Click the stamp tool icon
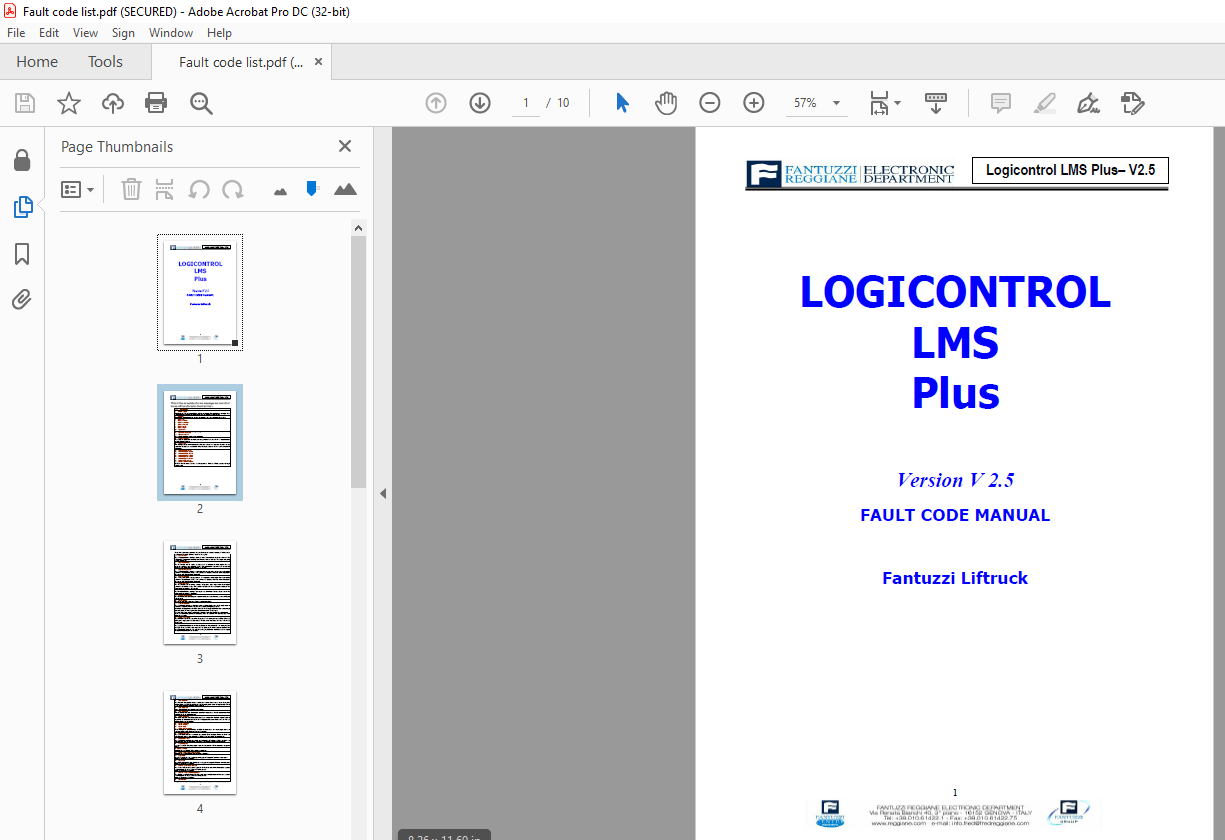1225x840 pixels. pyautogui.click(x=1132, y=103)
